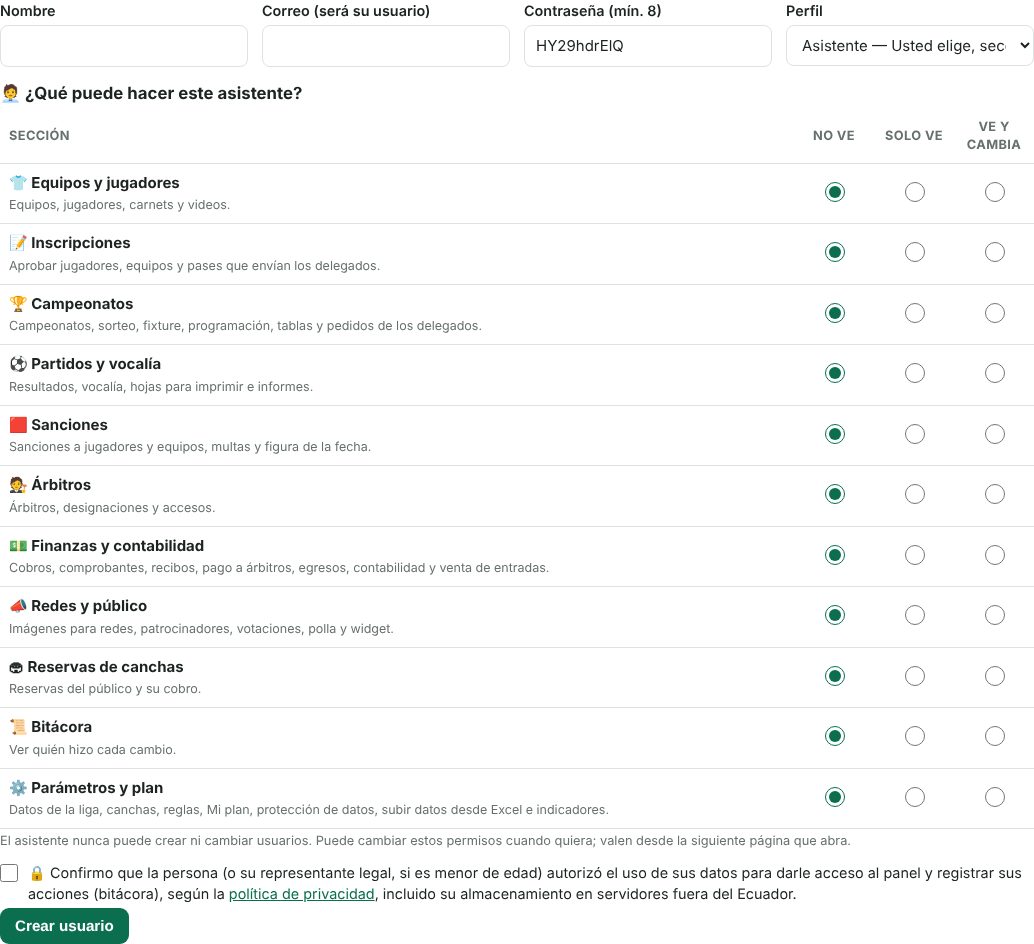
Task: Set Equipos y jugadores to Solo ve
Action: (915, 192)
